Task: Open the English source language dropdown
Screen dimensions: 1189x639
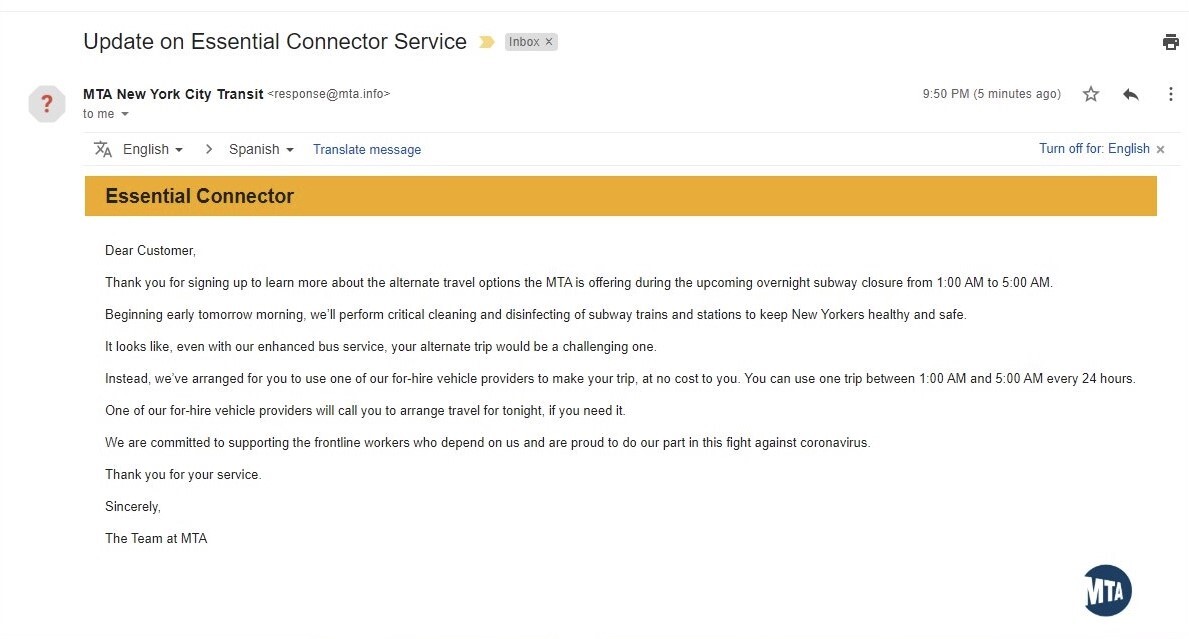Action: coord(152,149)
